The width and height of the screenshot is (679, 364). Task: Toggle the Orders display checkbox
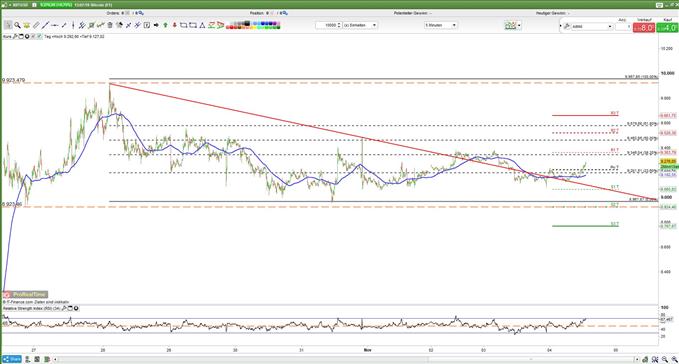(128, 13)
